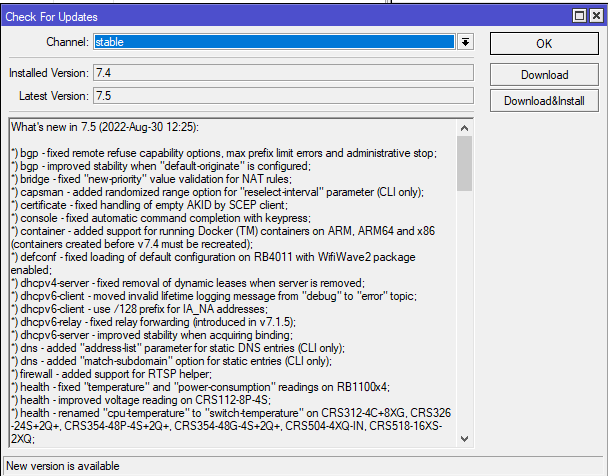The image size is (608, 476).
Task: Click the Download&Install button
Action: (544, 101)
